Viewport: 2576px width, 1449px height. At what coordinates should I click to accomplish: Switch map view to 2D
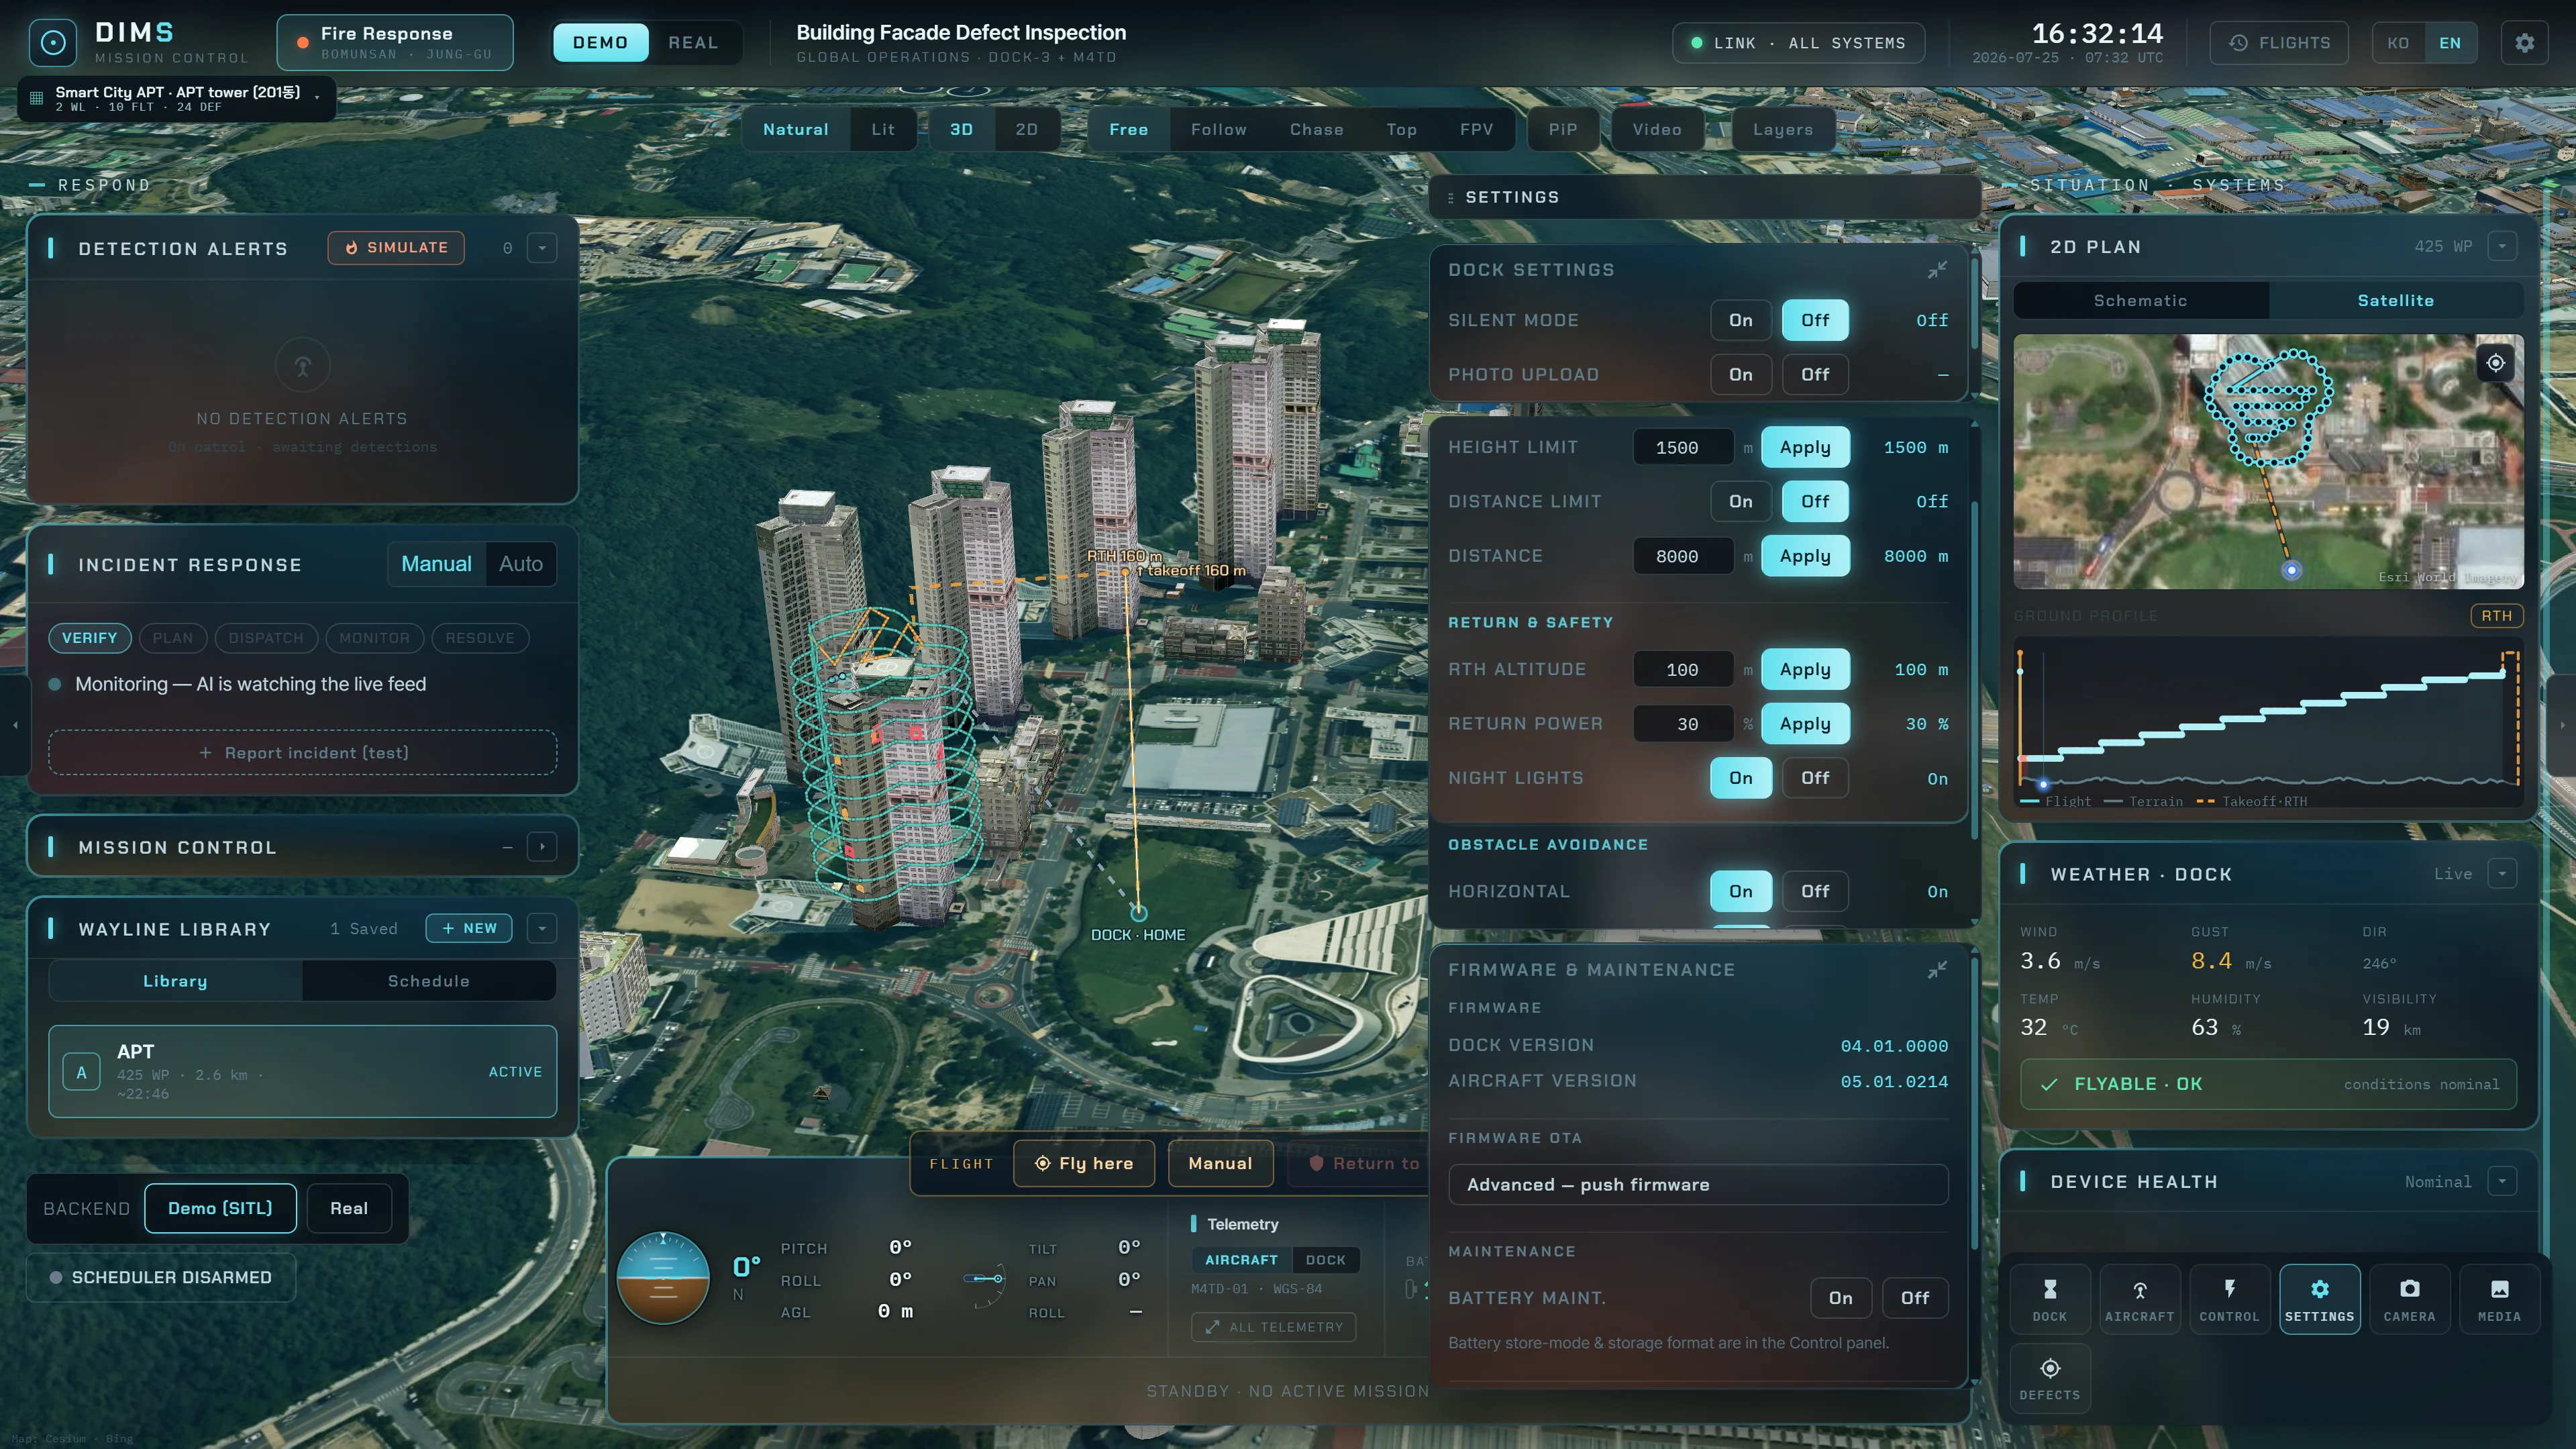point(1026,130)
